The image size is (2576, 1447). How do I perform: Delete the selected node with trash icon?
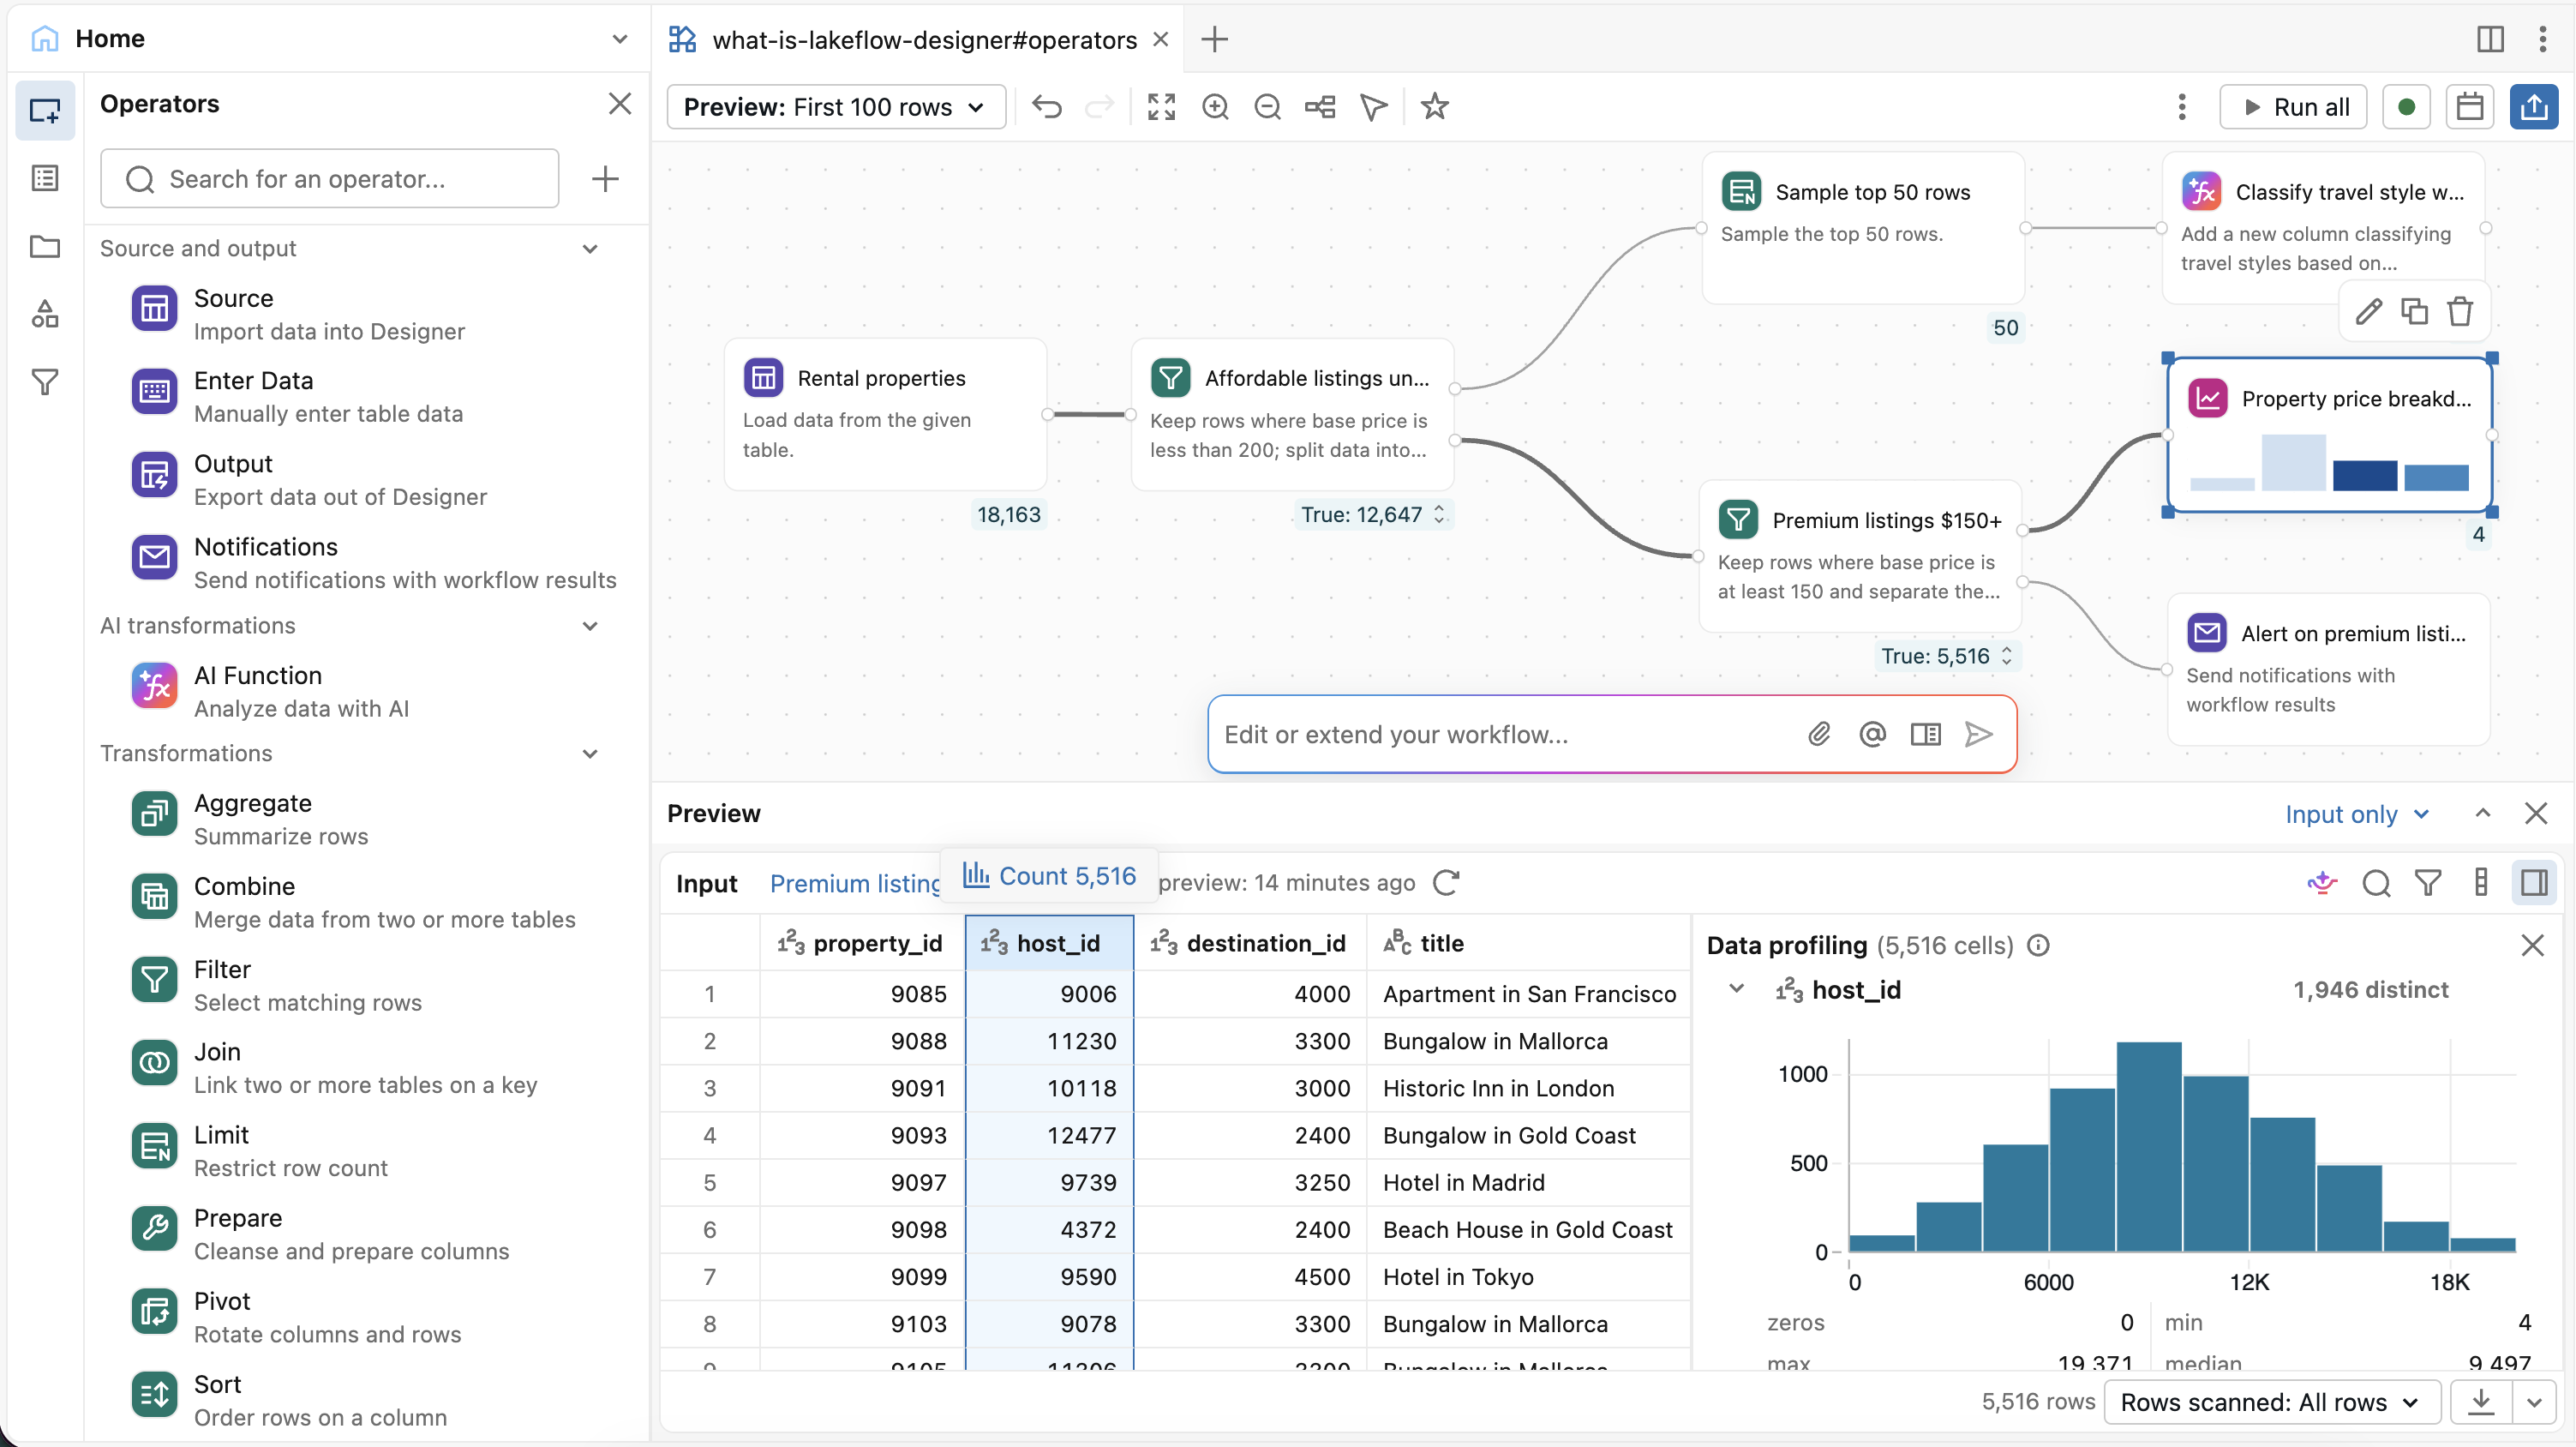[2460, 312]
